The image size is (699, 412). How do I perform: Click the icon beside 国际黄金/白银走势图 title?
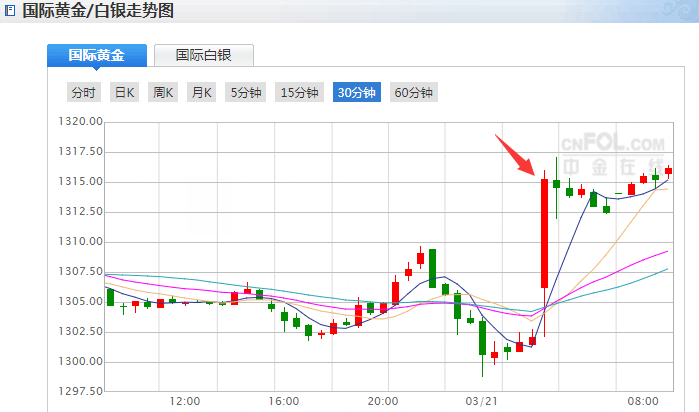point(9,11)
